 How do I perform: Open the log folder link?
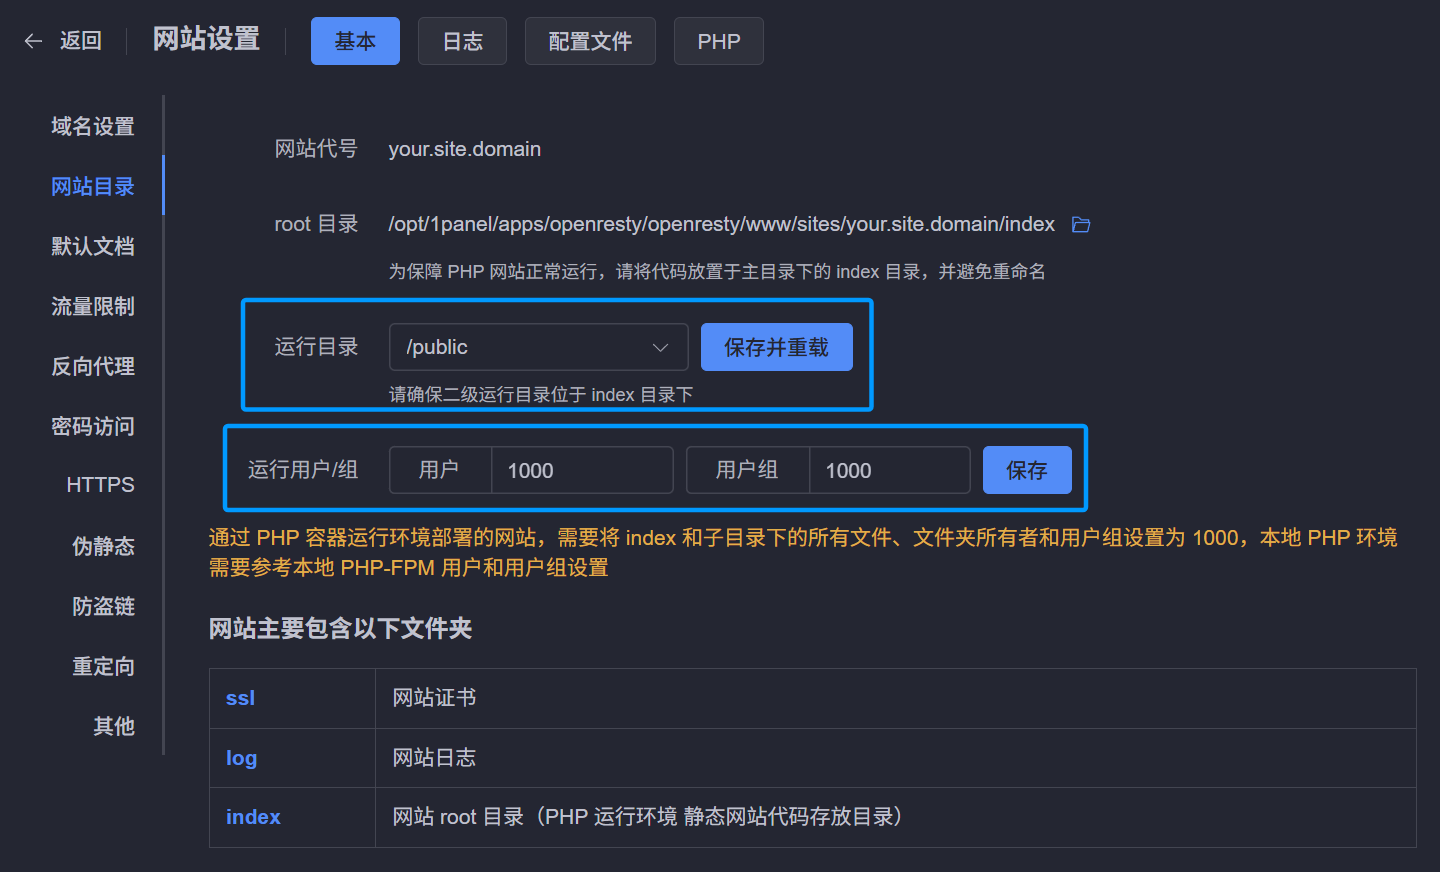(x=241, y=758)
